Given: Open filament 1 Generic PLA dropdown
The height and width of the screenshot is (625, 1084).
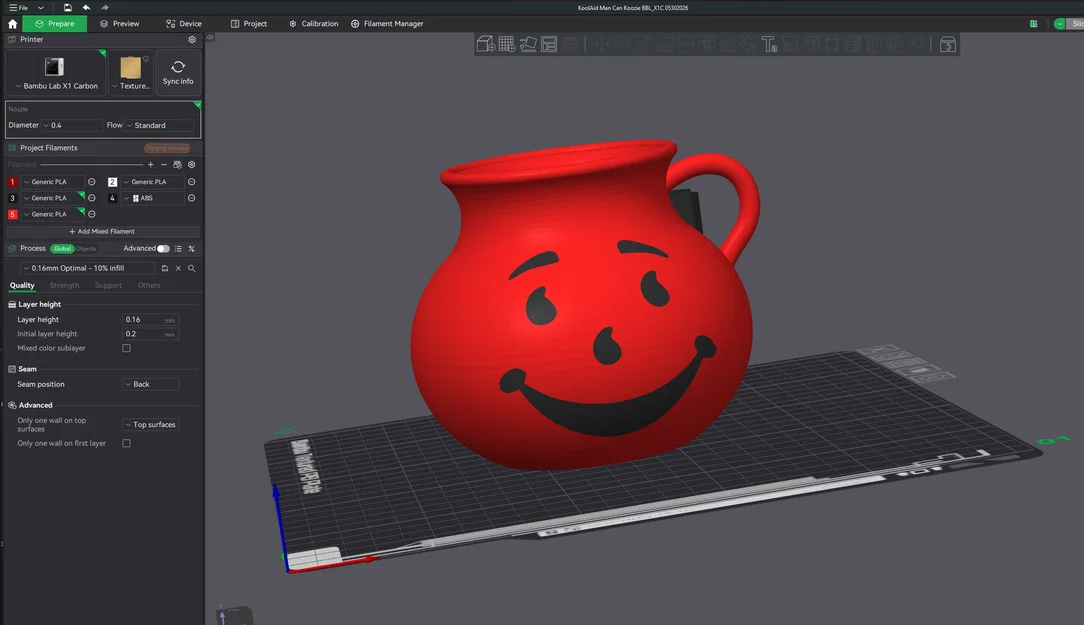Looking at the screenshot, I should [x=53, y=182].
